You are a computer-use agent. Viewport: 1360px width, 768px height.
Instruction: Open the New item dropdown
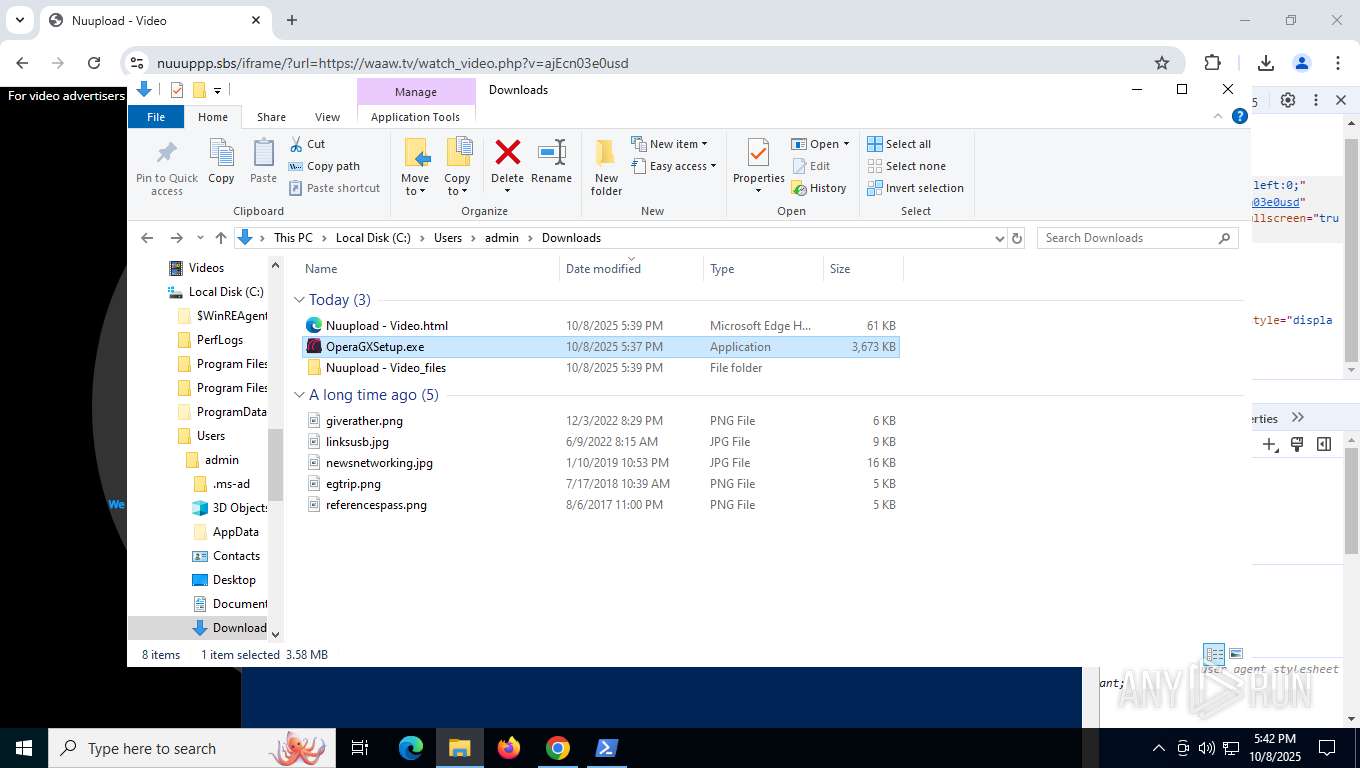click(669, 144)
